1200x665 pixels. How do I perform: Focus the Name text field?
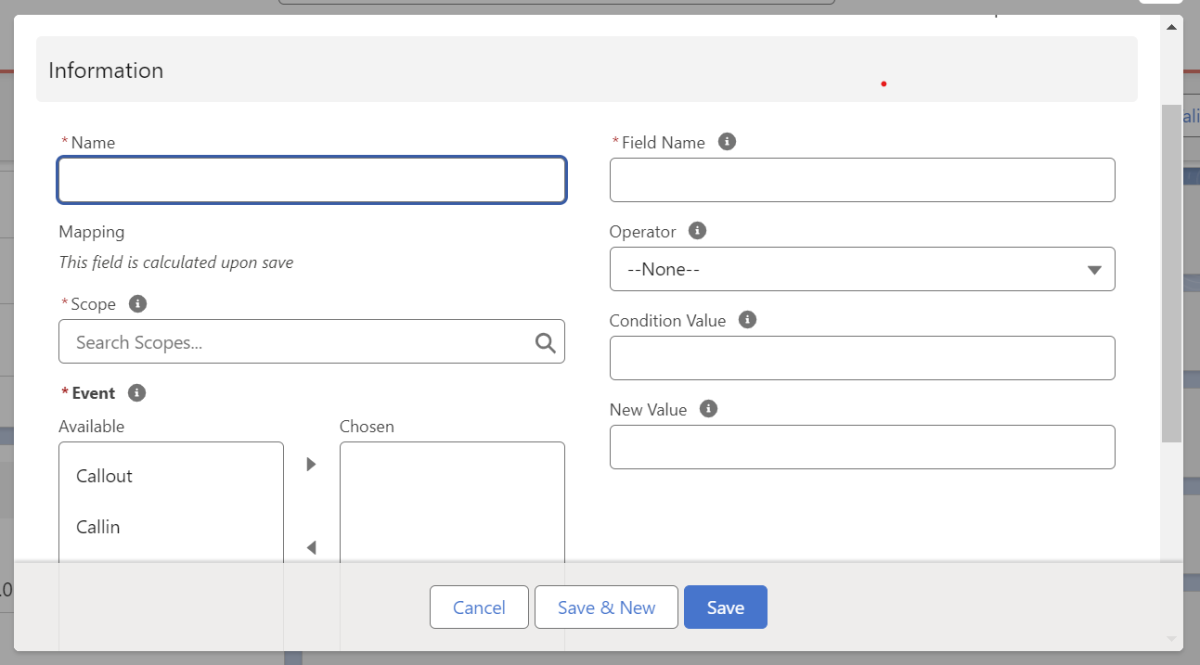coord(312,180)
